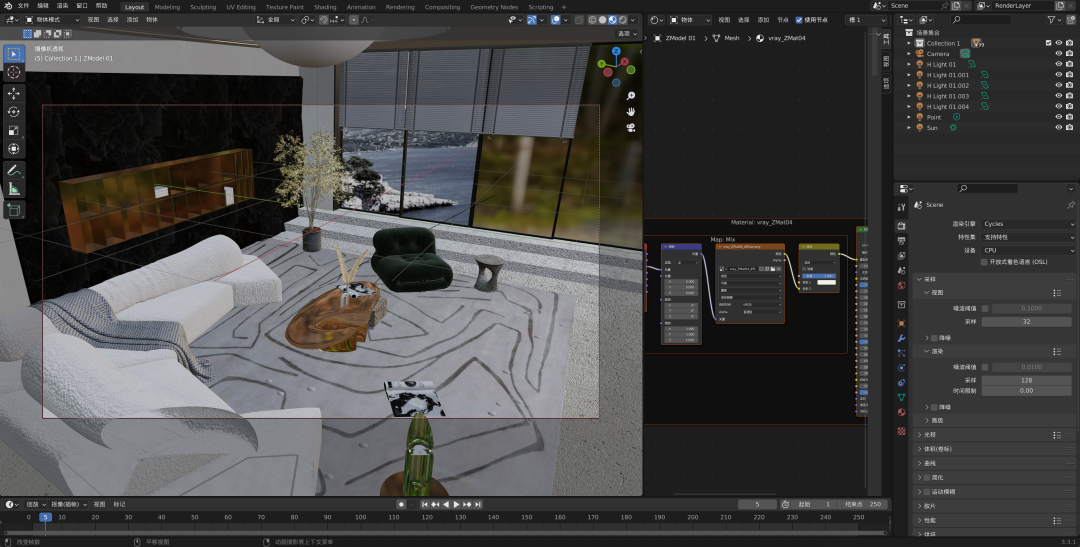The width and height of the screenshot is (1080, 547).
Task: Select the Scale tool
Action: [14, 130]
